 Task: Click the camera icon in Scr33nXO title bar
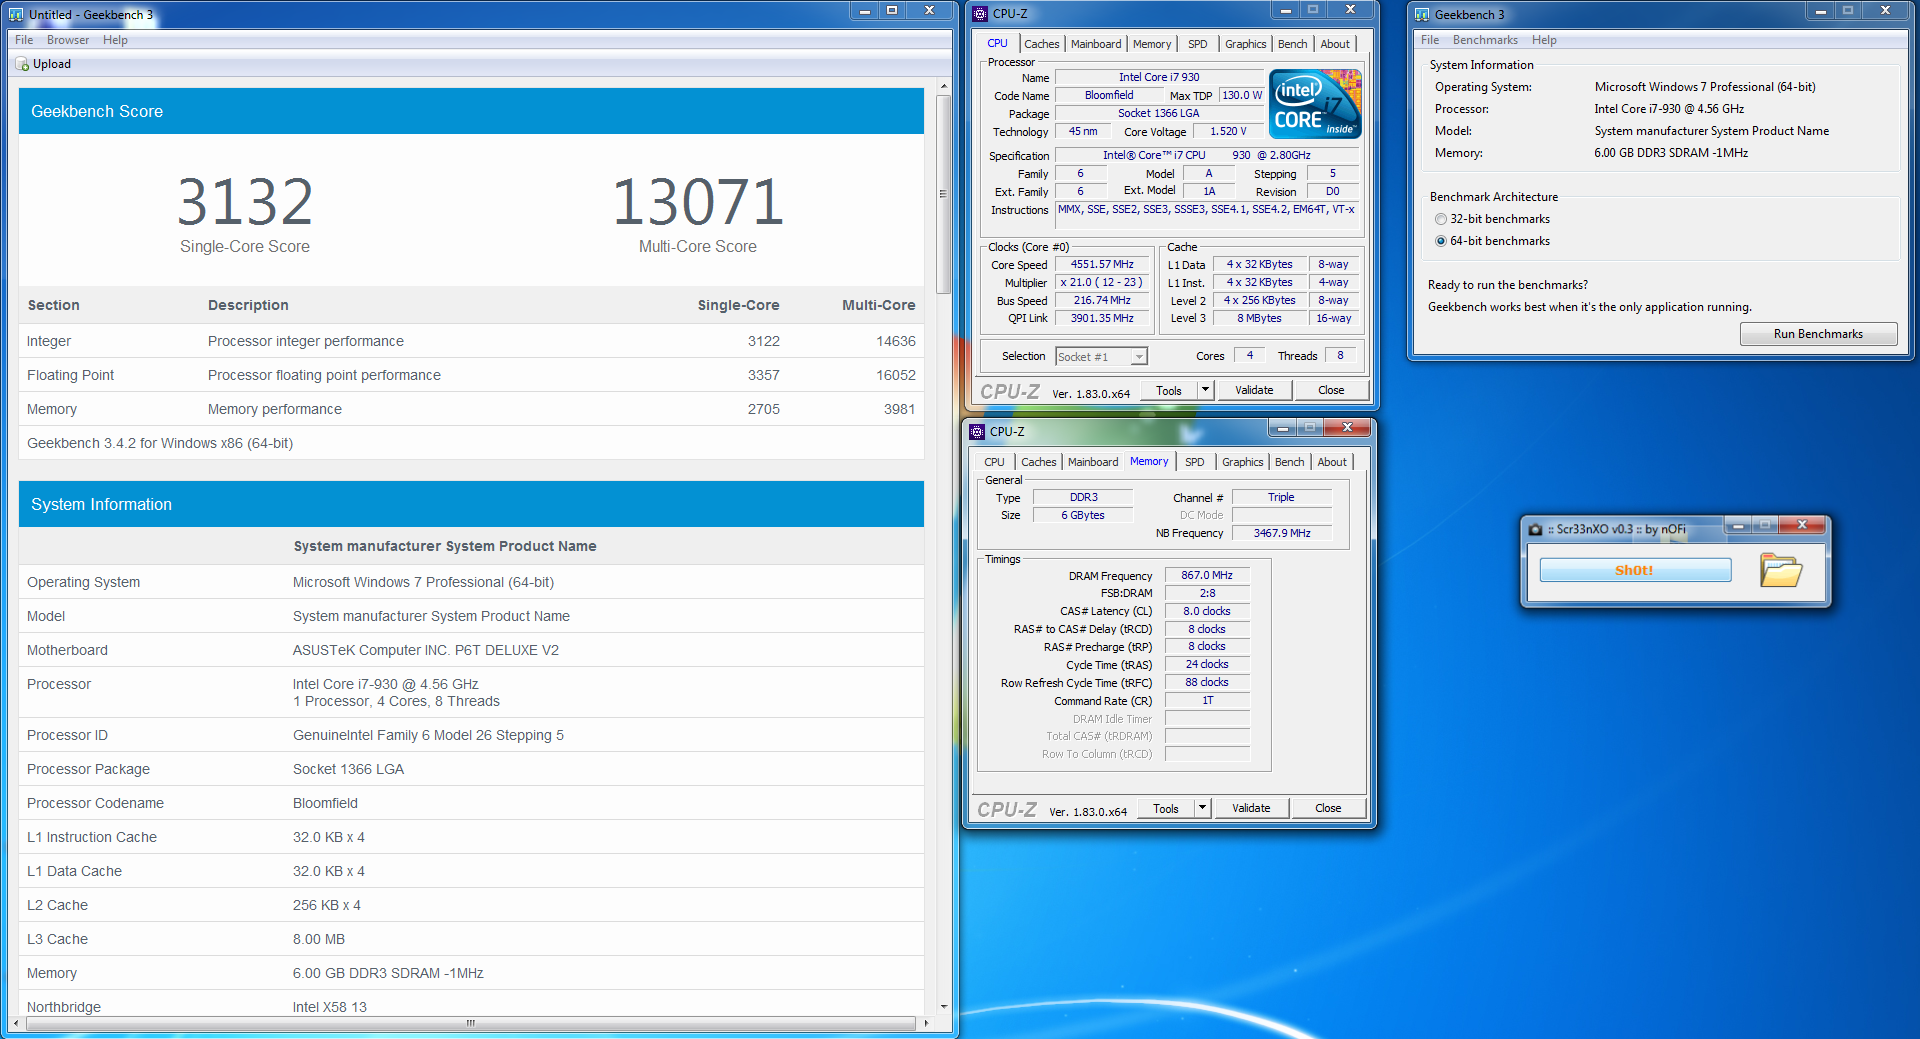tap(1535, 529)
